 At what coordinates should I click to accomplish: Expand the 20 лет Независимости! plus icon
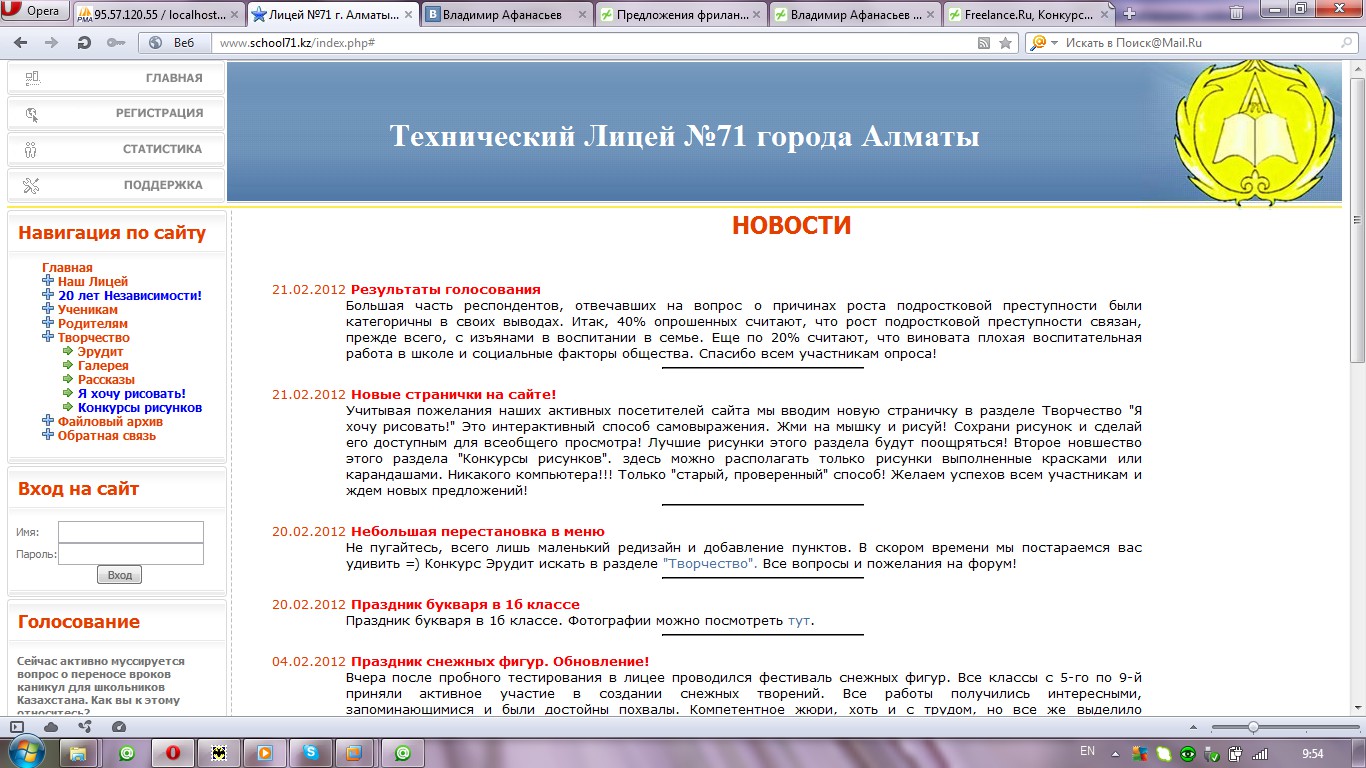[48, 295]
